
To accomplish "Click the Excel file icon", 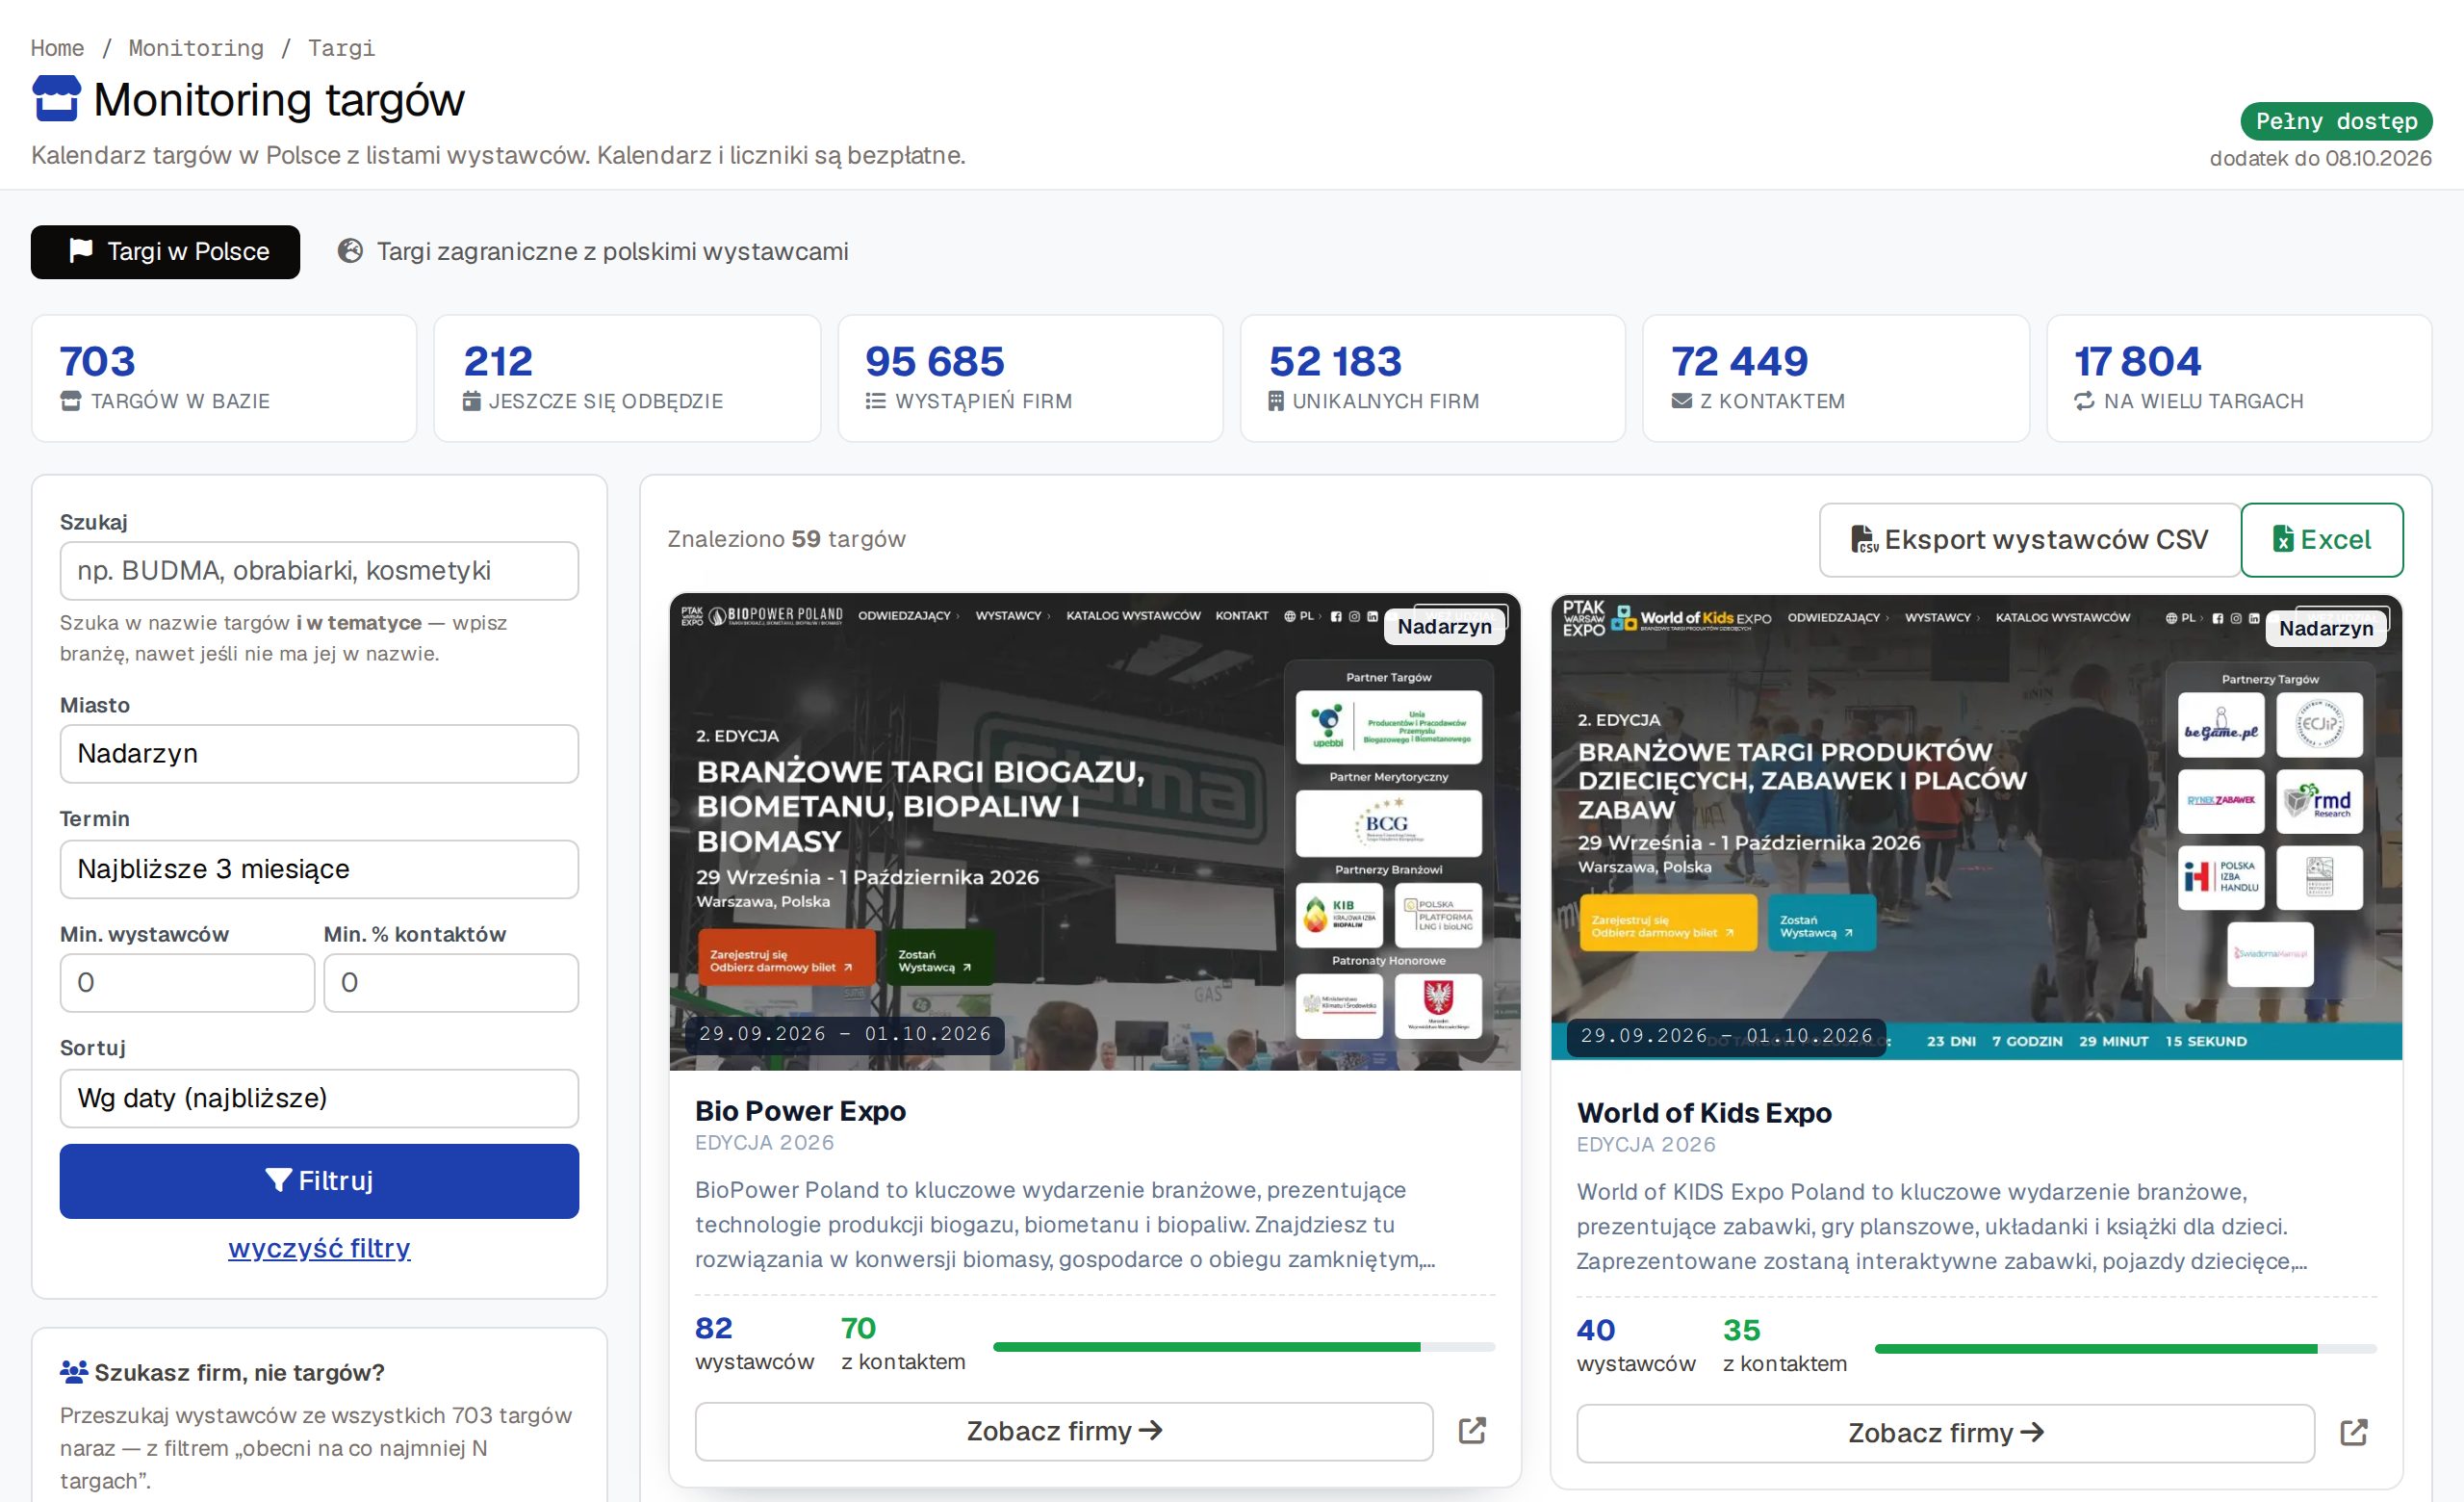I will pyautogui.click(x=2283, y=540).
